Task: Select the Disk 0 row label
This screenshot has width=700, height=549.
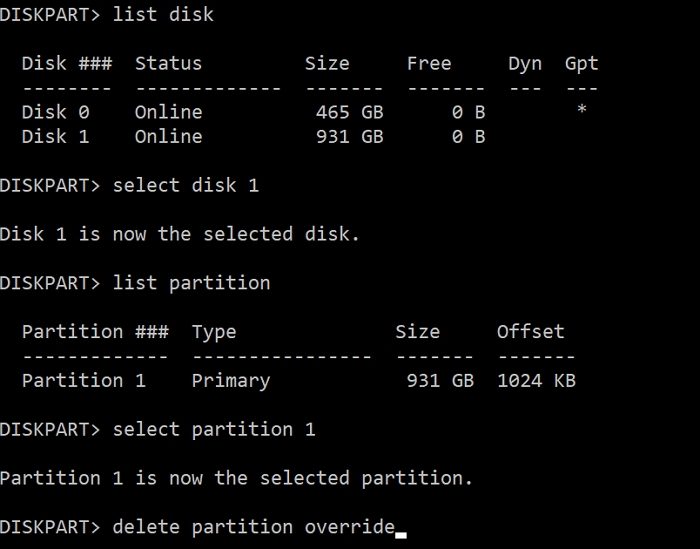Action: click(x=55, y=112)
